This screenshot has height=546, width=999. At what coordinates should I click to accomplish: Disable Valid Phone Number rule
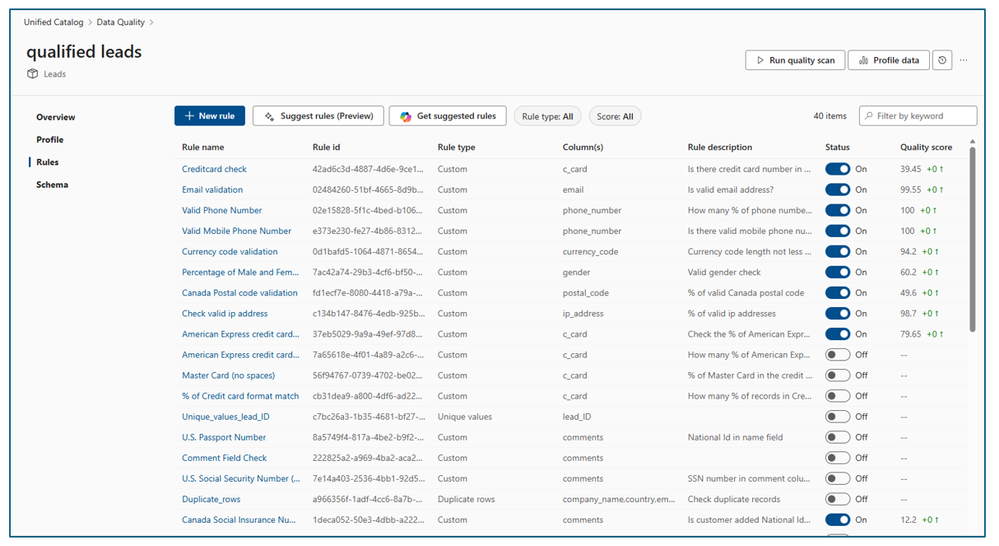[837, 210]
